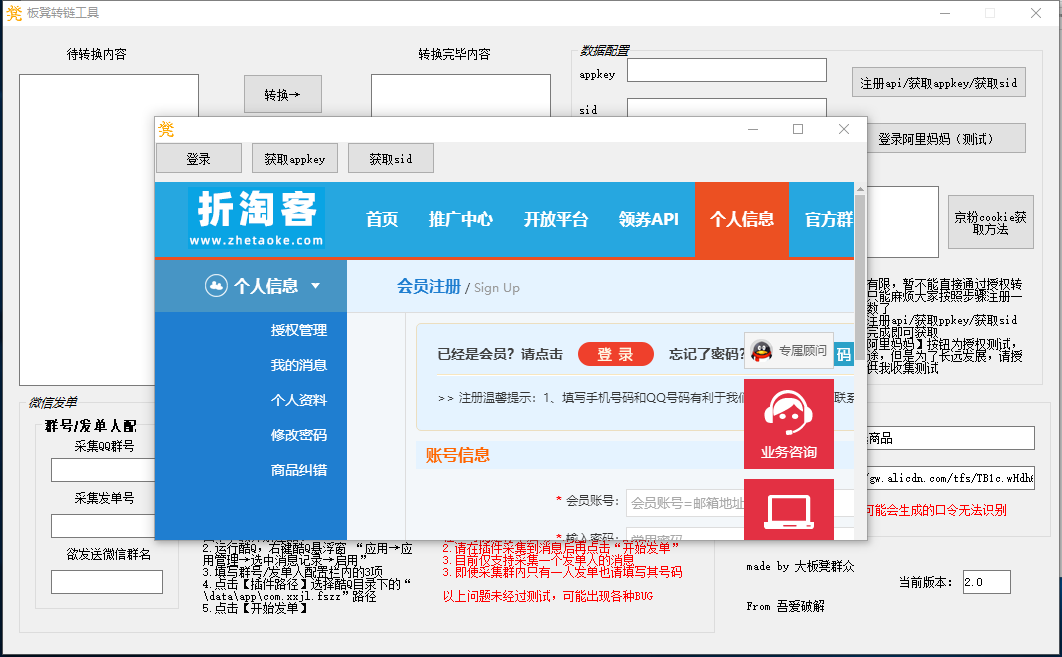
Task: Click the field containing 商品 text
Action: [950, 438]
